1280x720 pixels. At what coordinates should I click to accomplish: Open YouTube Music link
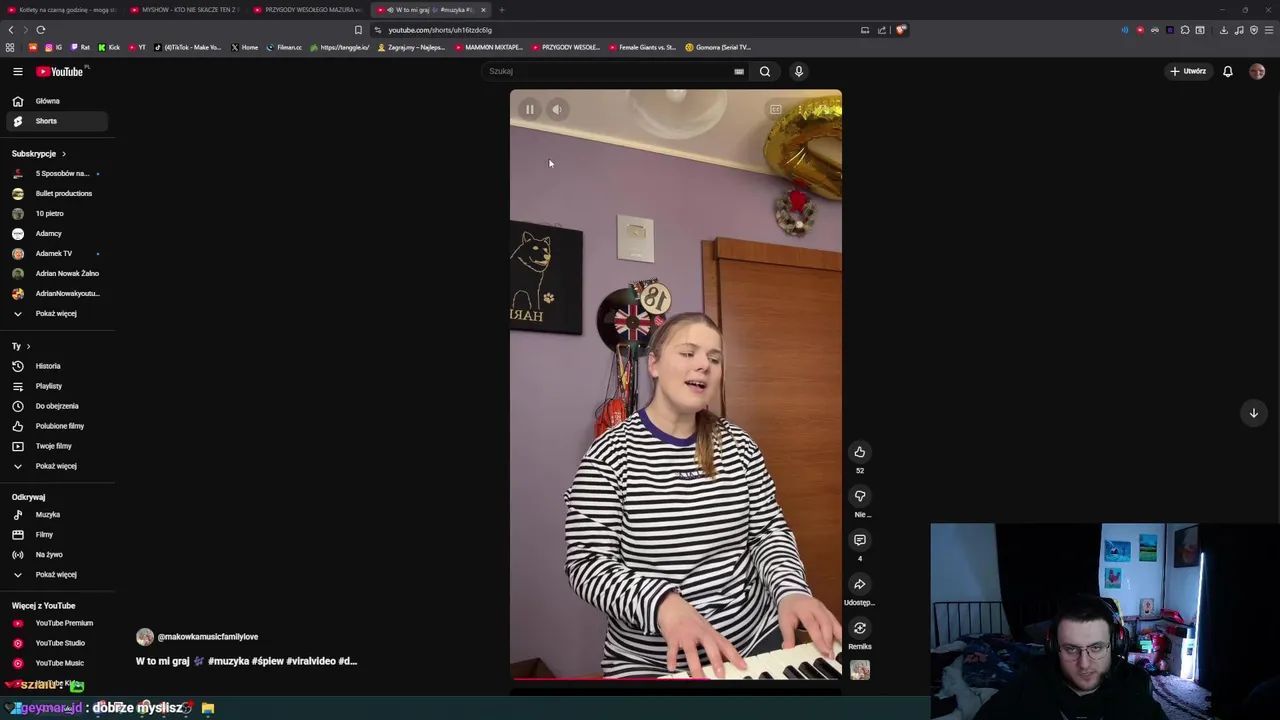click(x=57, y=663)
